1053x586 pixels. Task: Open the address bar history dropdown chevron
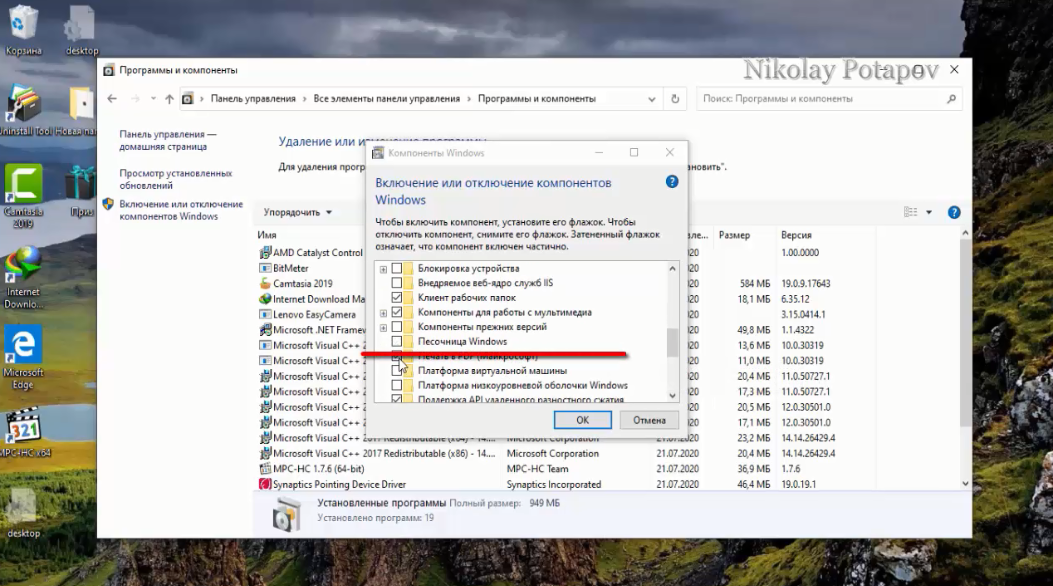click(651, 99)
